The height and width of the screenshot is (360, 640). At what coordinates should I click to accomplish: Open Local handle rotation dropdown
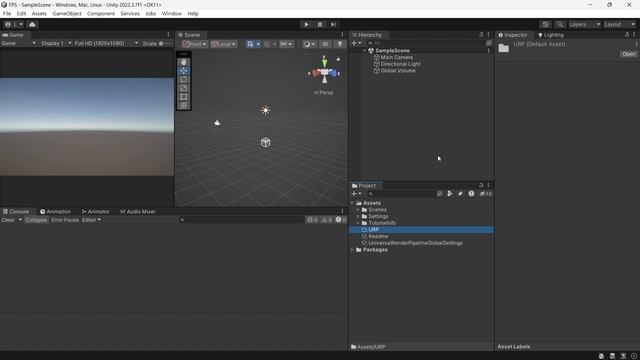(223, 44)
